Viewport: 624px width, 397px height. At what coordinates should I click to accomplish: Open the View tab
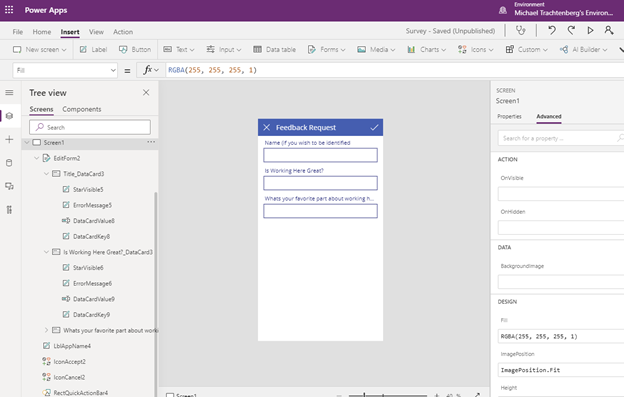coord(96,32)
